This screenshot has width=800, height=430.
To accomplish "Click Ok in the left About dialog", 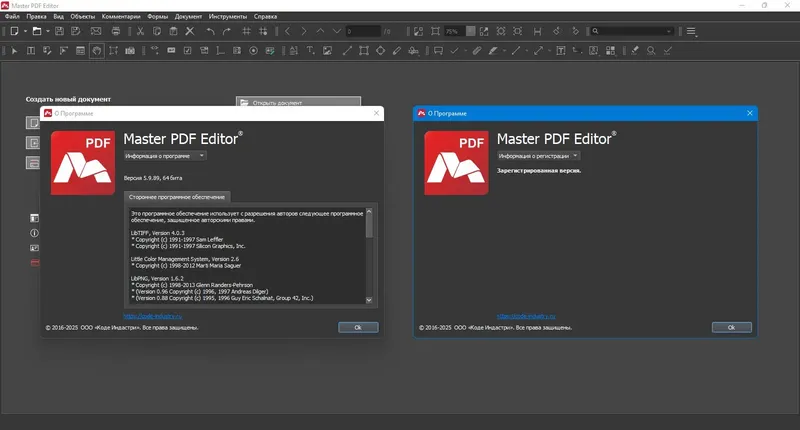I will click(x=358, y=327).
